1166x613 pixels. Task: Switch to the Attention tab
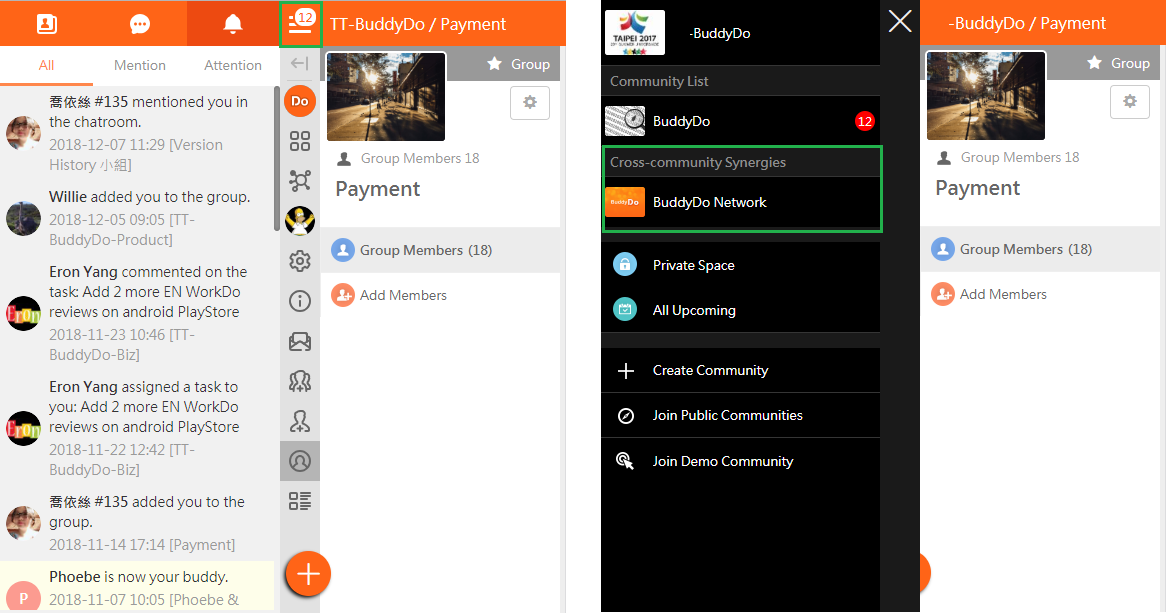point(233,65)
